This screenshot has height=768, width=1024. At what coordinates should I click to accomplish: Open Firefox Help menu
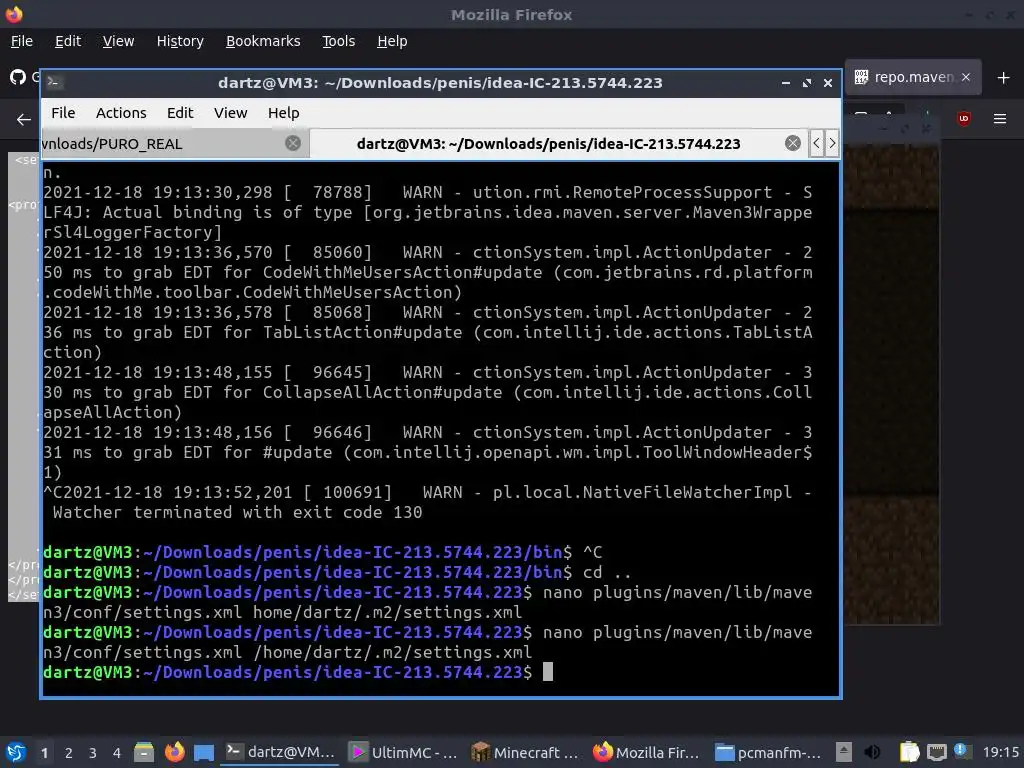(392, 41)
